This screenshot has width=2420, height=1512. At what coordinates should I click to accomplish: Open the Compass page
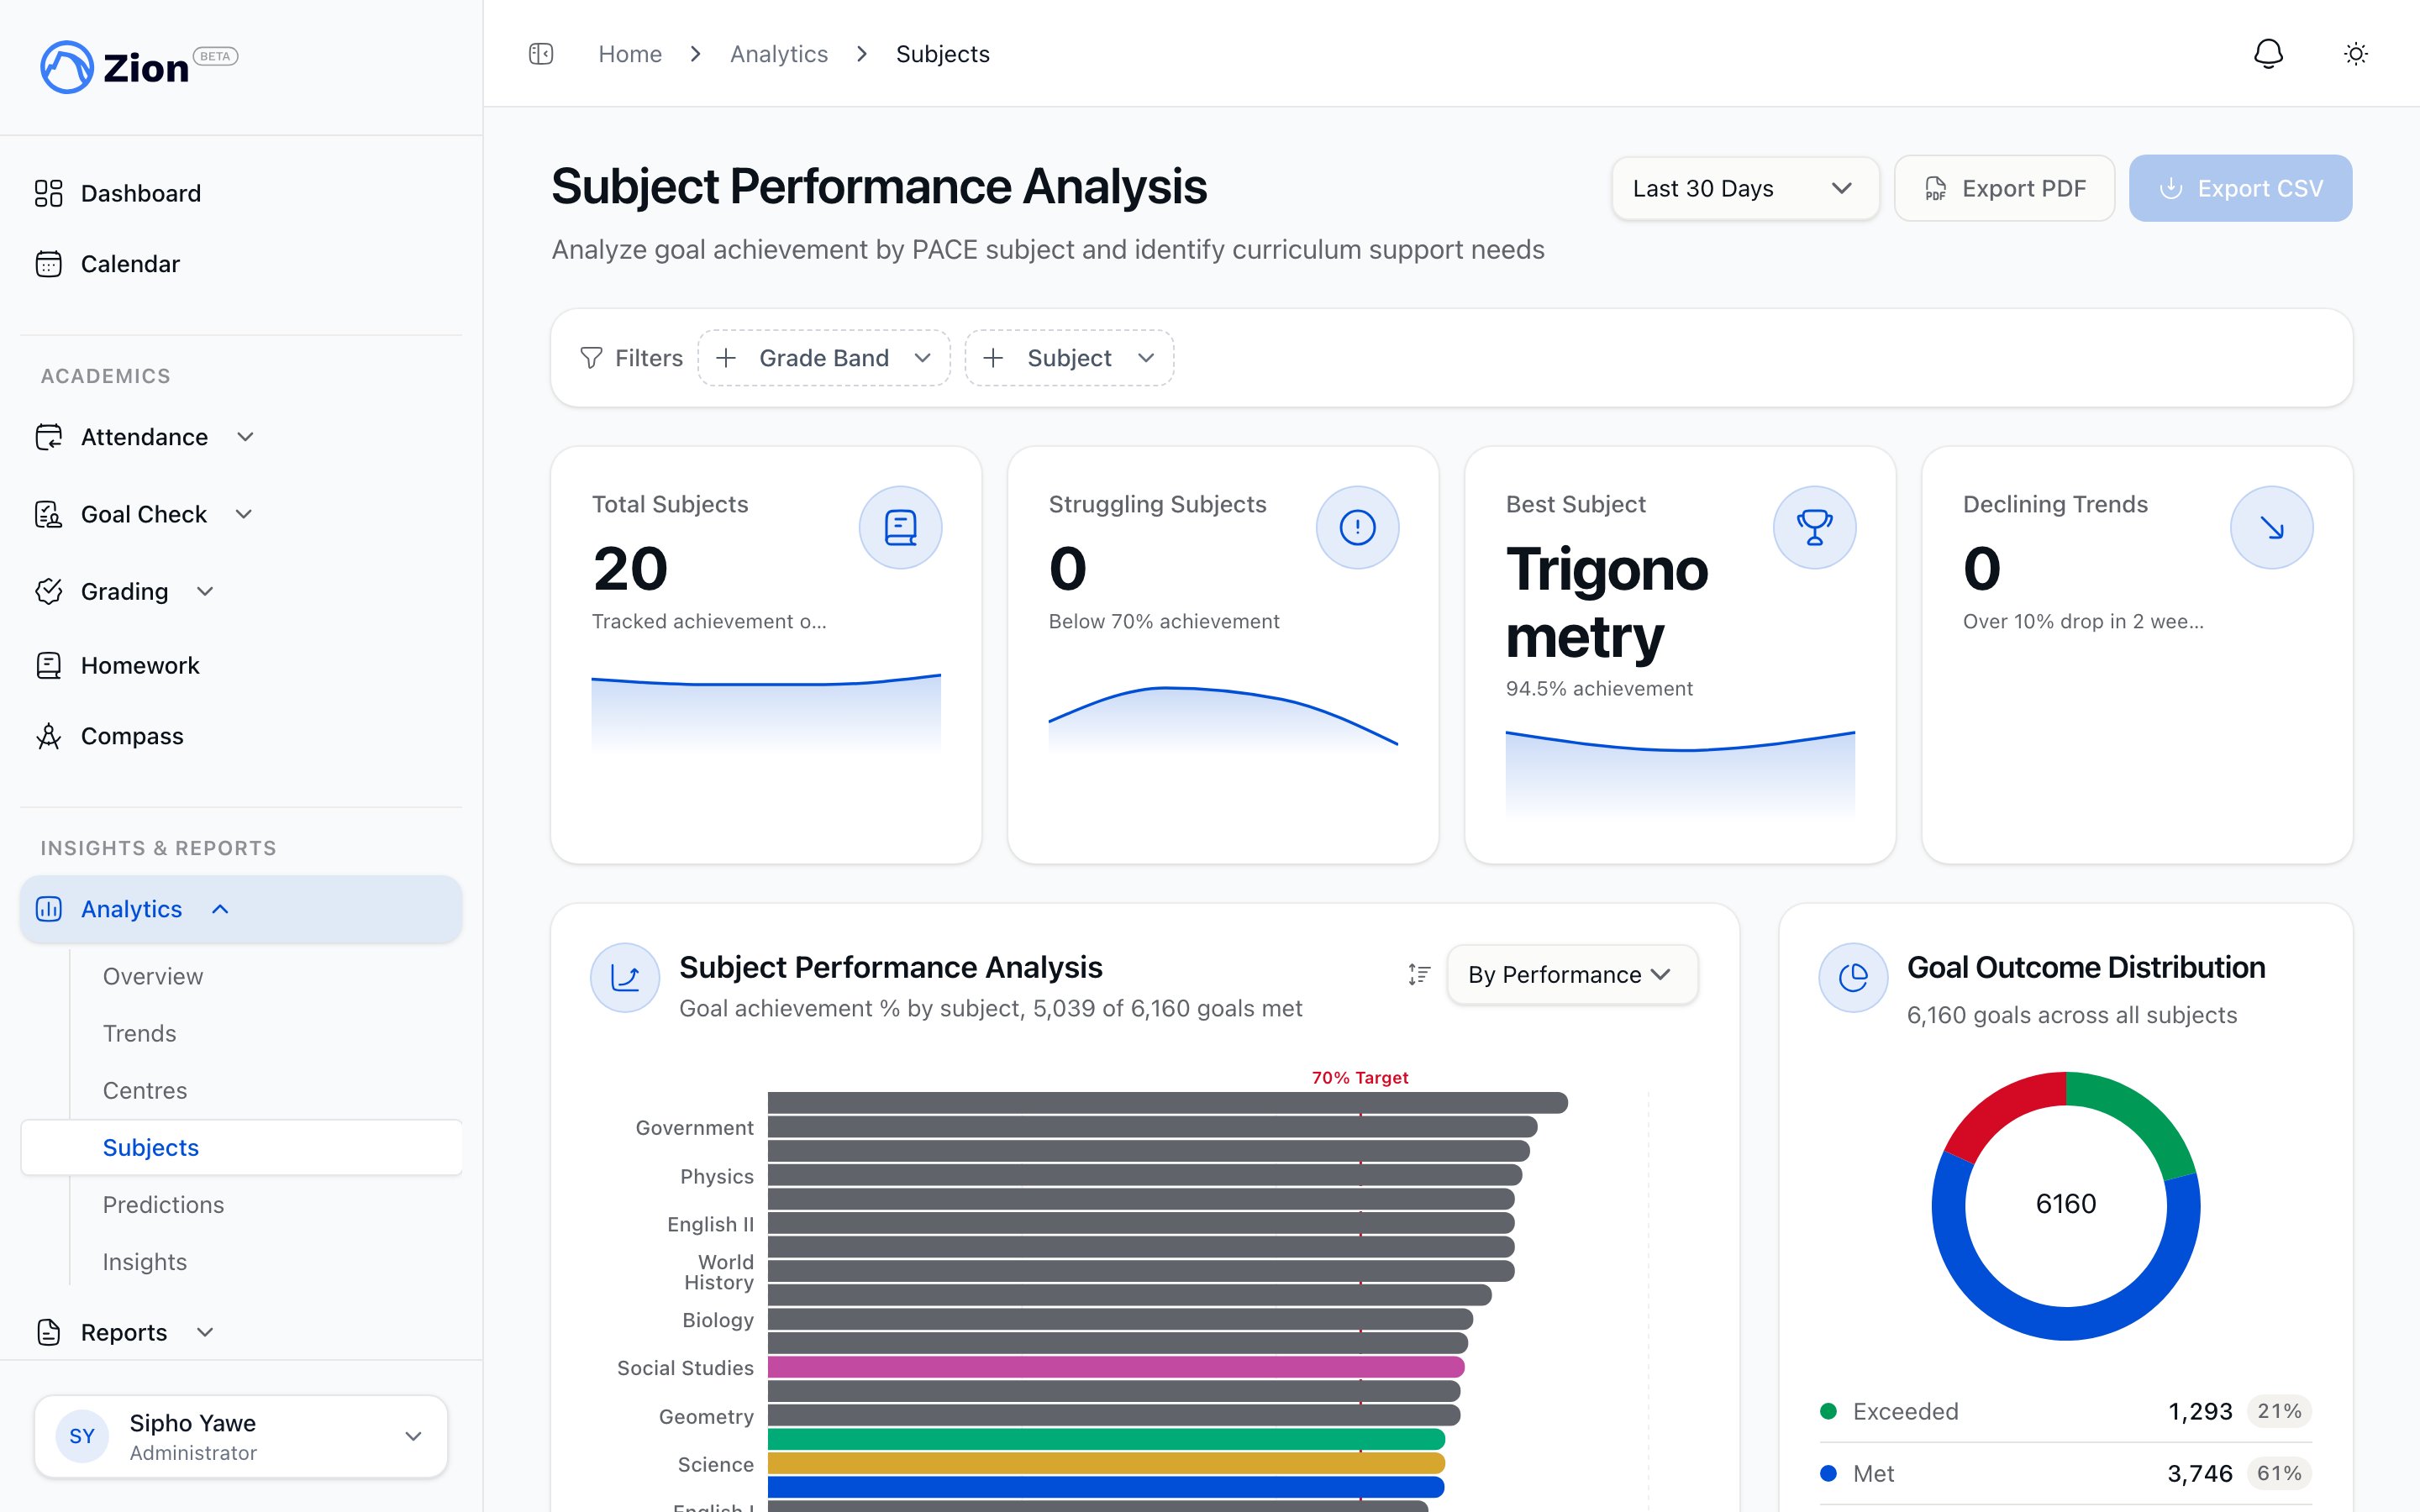click(x=241, y=736)
